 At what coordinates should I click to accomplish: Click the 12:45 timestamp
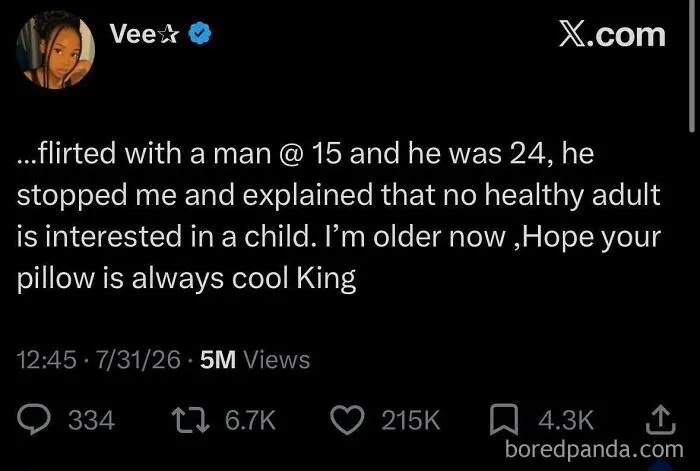(46, 360)
